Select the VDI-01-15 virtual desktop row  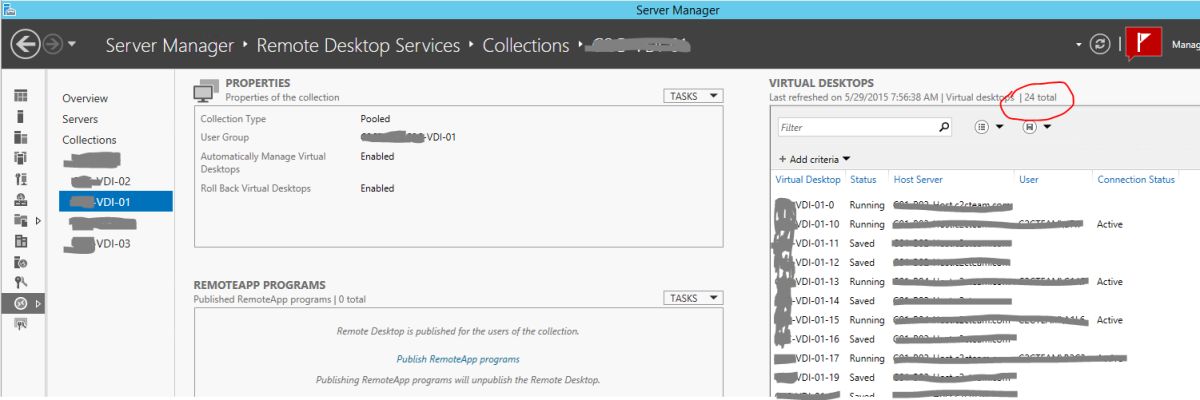tap(985, 320)
